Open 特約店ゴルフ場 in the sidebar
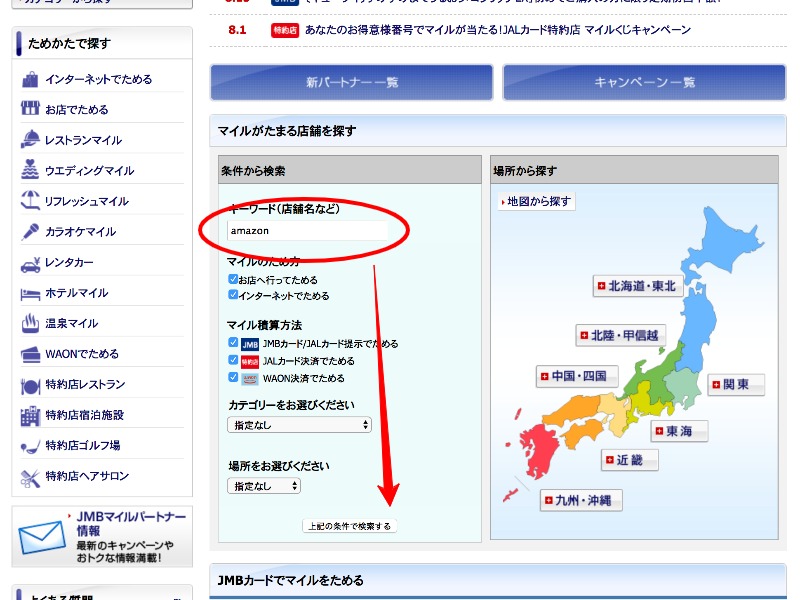 83,445
